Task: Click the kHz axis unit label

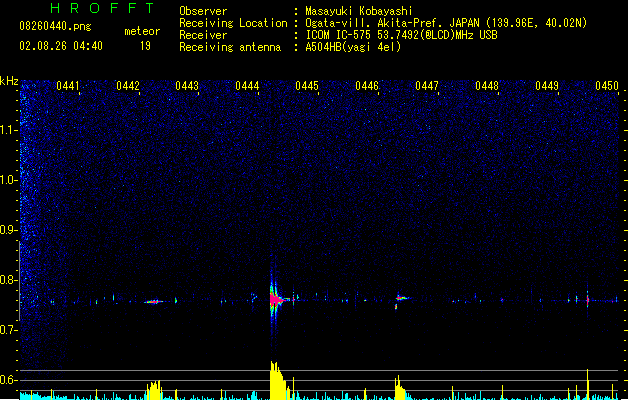Action: click(x=9, y=81)
